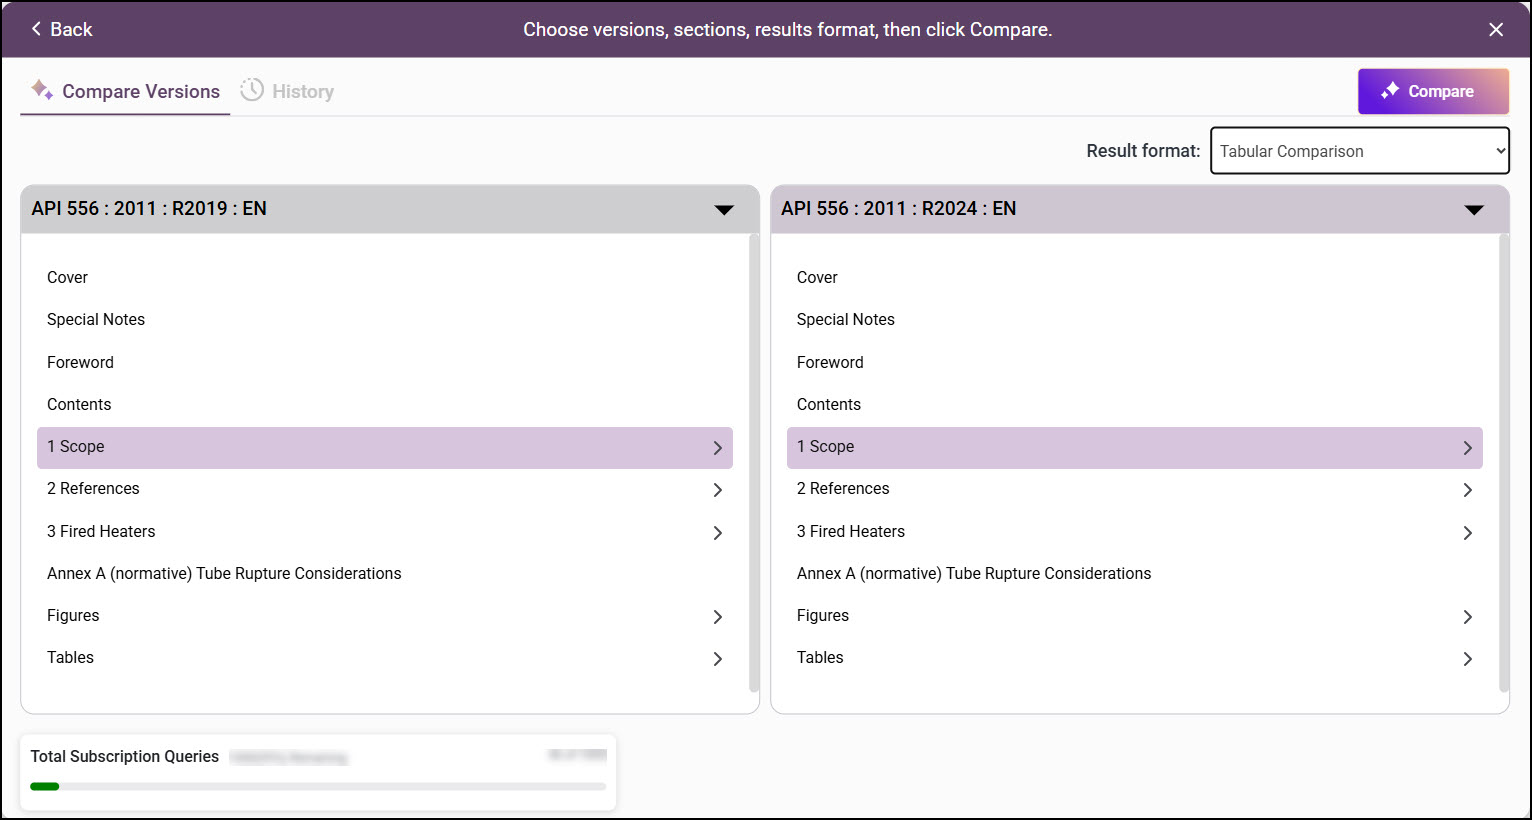The width and height of the screenshot is (1532, 820).
Task: Select Annex A Tube Rupture in left list
Action: pyautogui.click(x=224, y=574)
